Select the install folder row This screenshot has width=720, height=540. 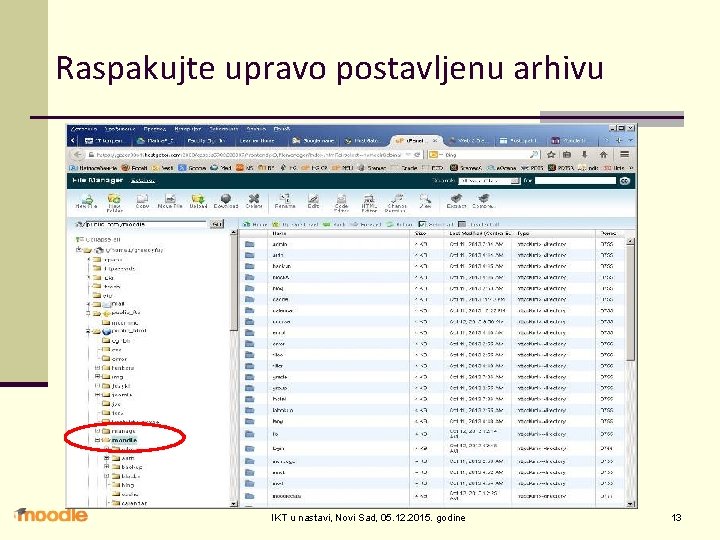[433, 399]
